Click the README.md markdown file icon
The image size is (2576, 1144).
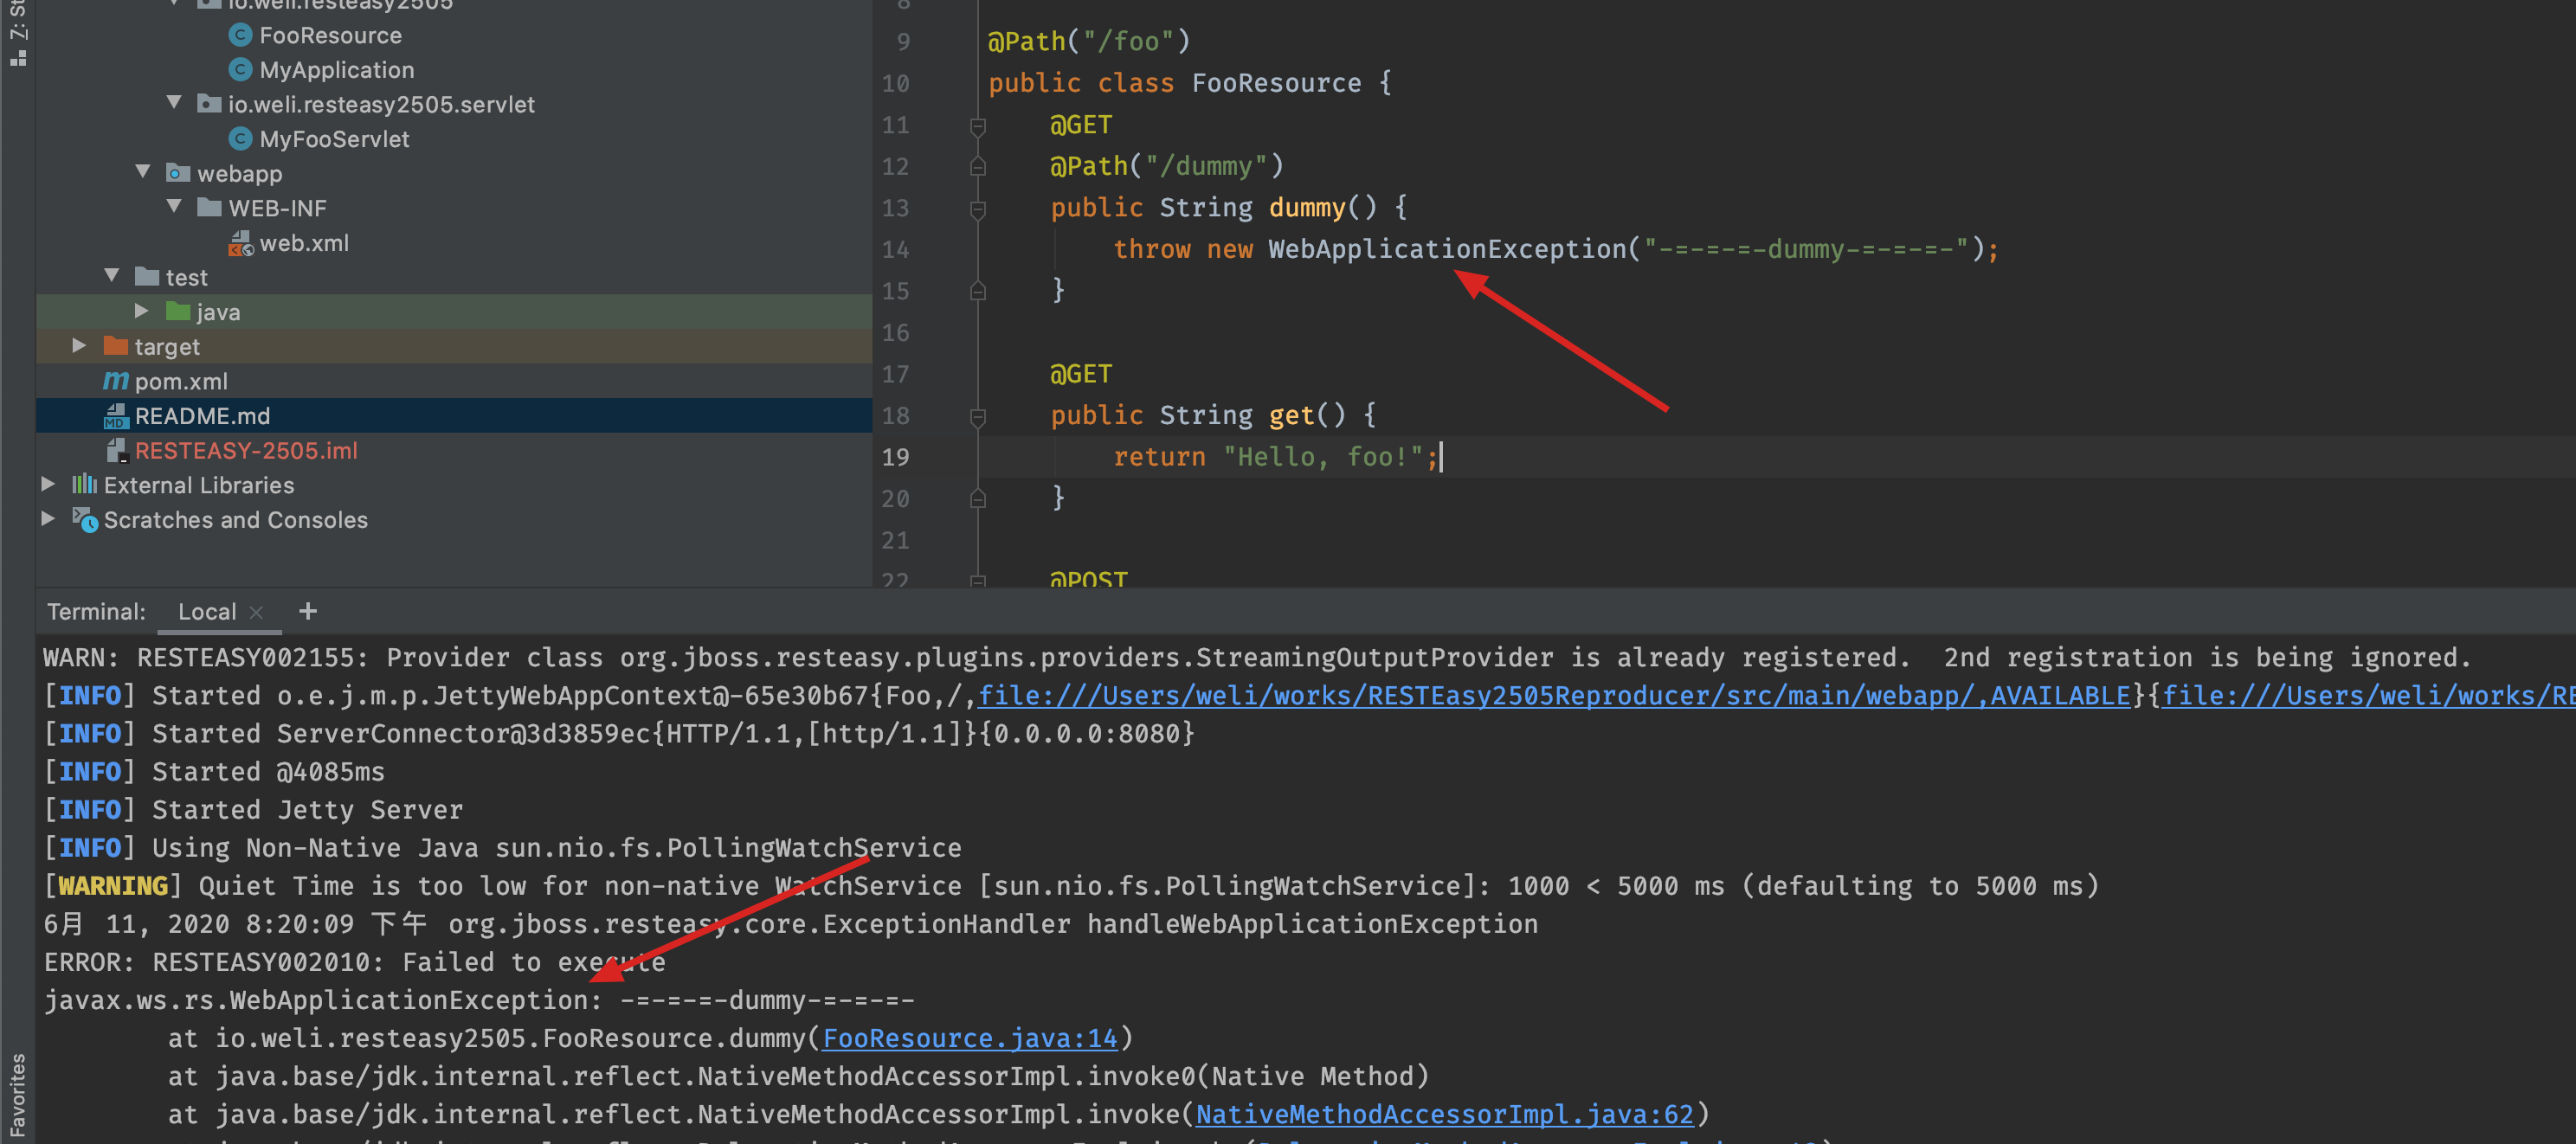(x=116, y=416)
